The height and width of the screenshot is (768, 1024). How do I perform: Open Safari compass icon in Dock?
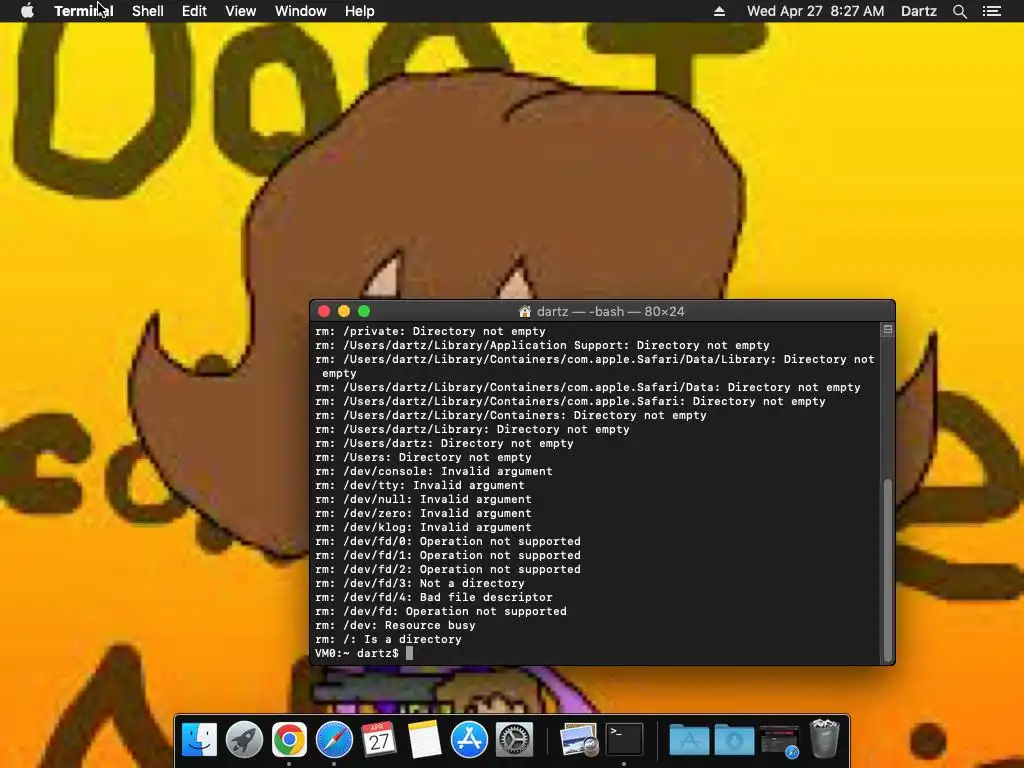334,740
